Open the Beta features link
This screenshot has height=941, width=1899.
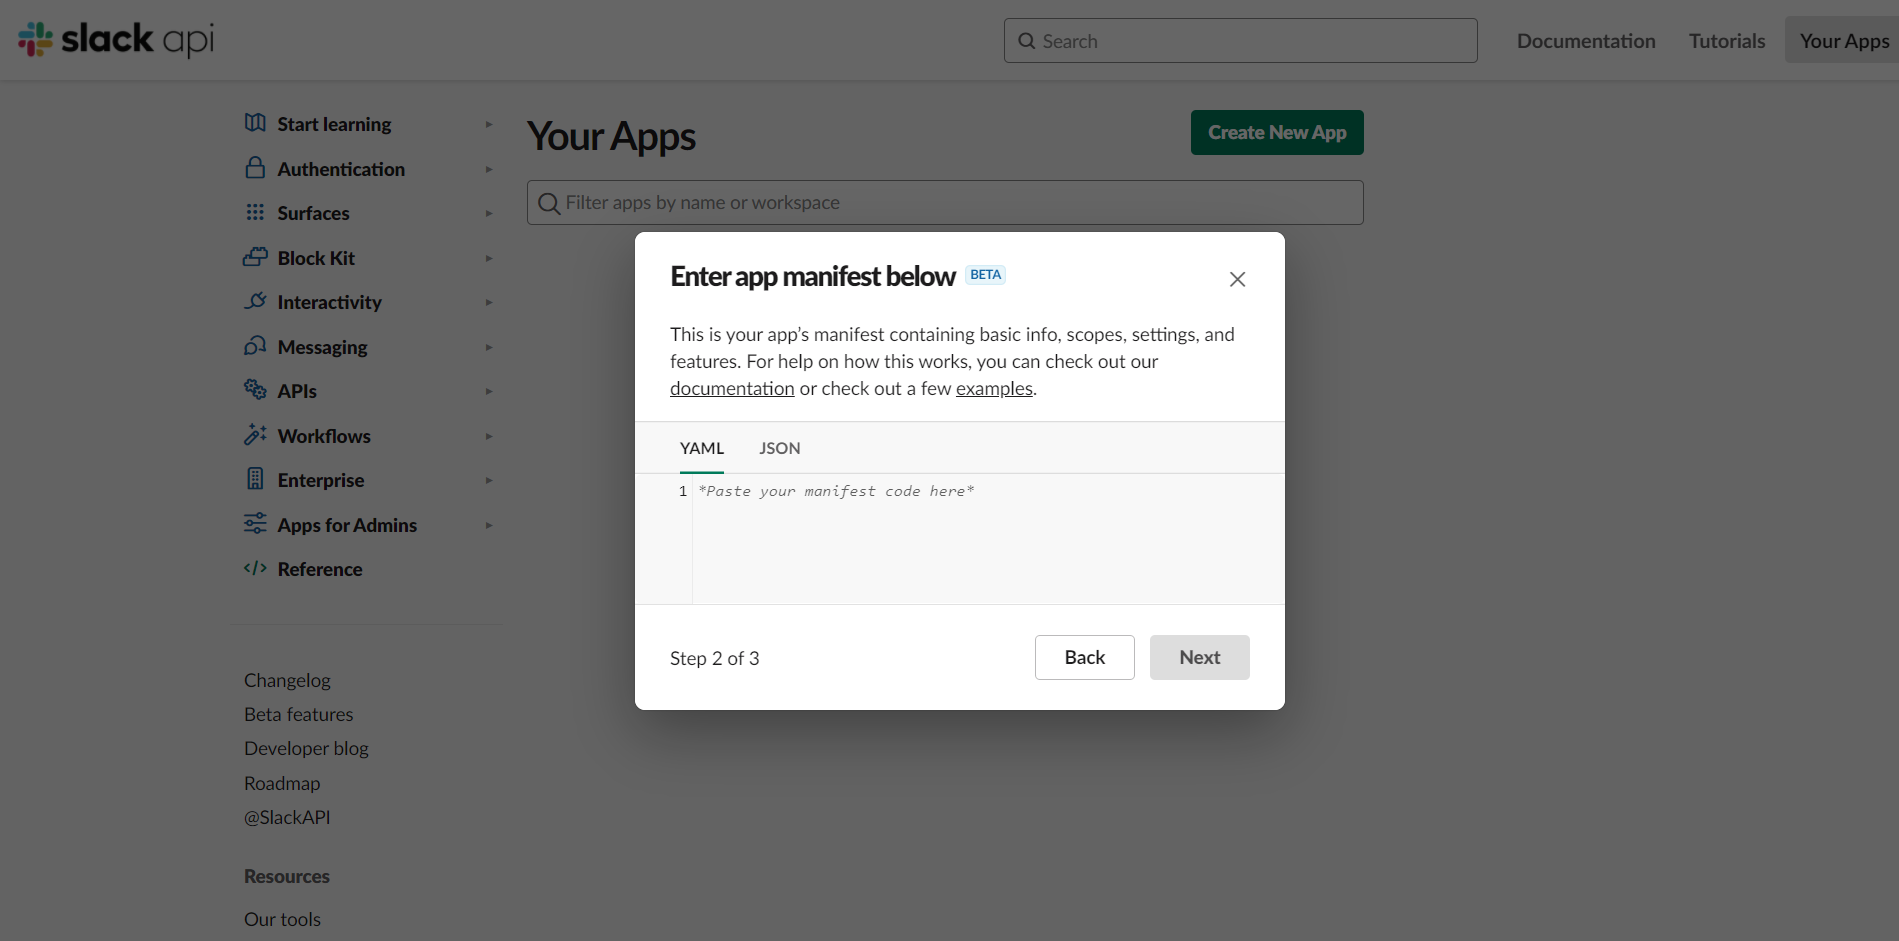pyautogui.click(x=299, y=714)
